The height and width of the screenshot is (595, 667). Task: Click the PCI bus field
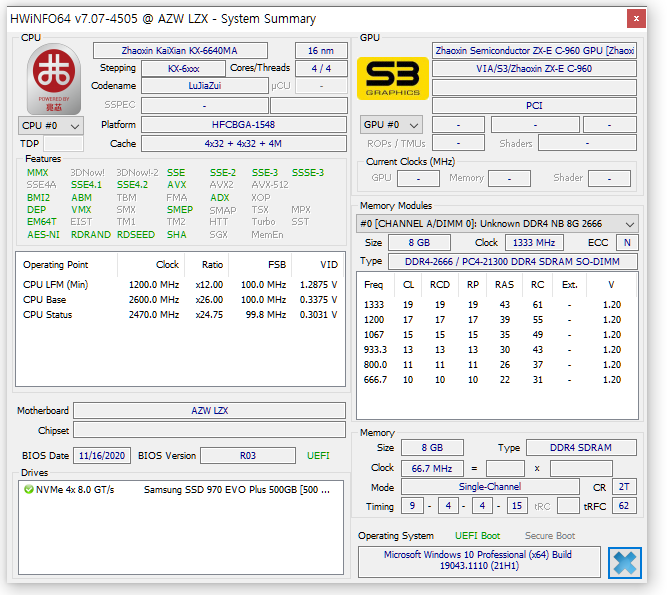coord(534,105)
